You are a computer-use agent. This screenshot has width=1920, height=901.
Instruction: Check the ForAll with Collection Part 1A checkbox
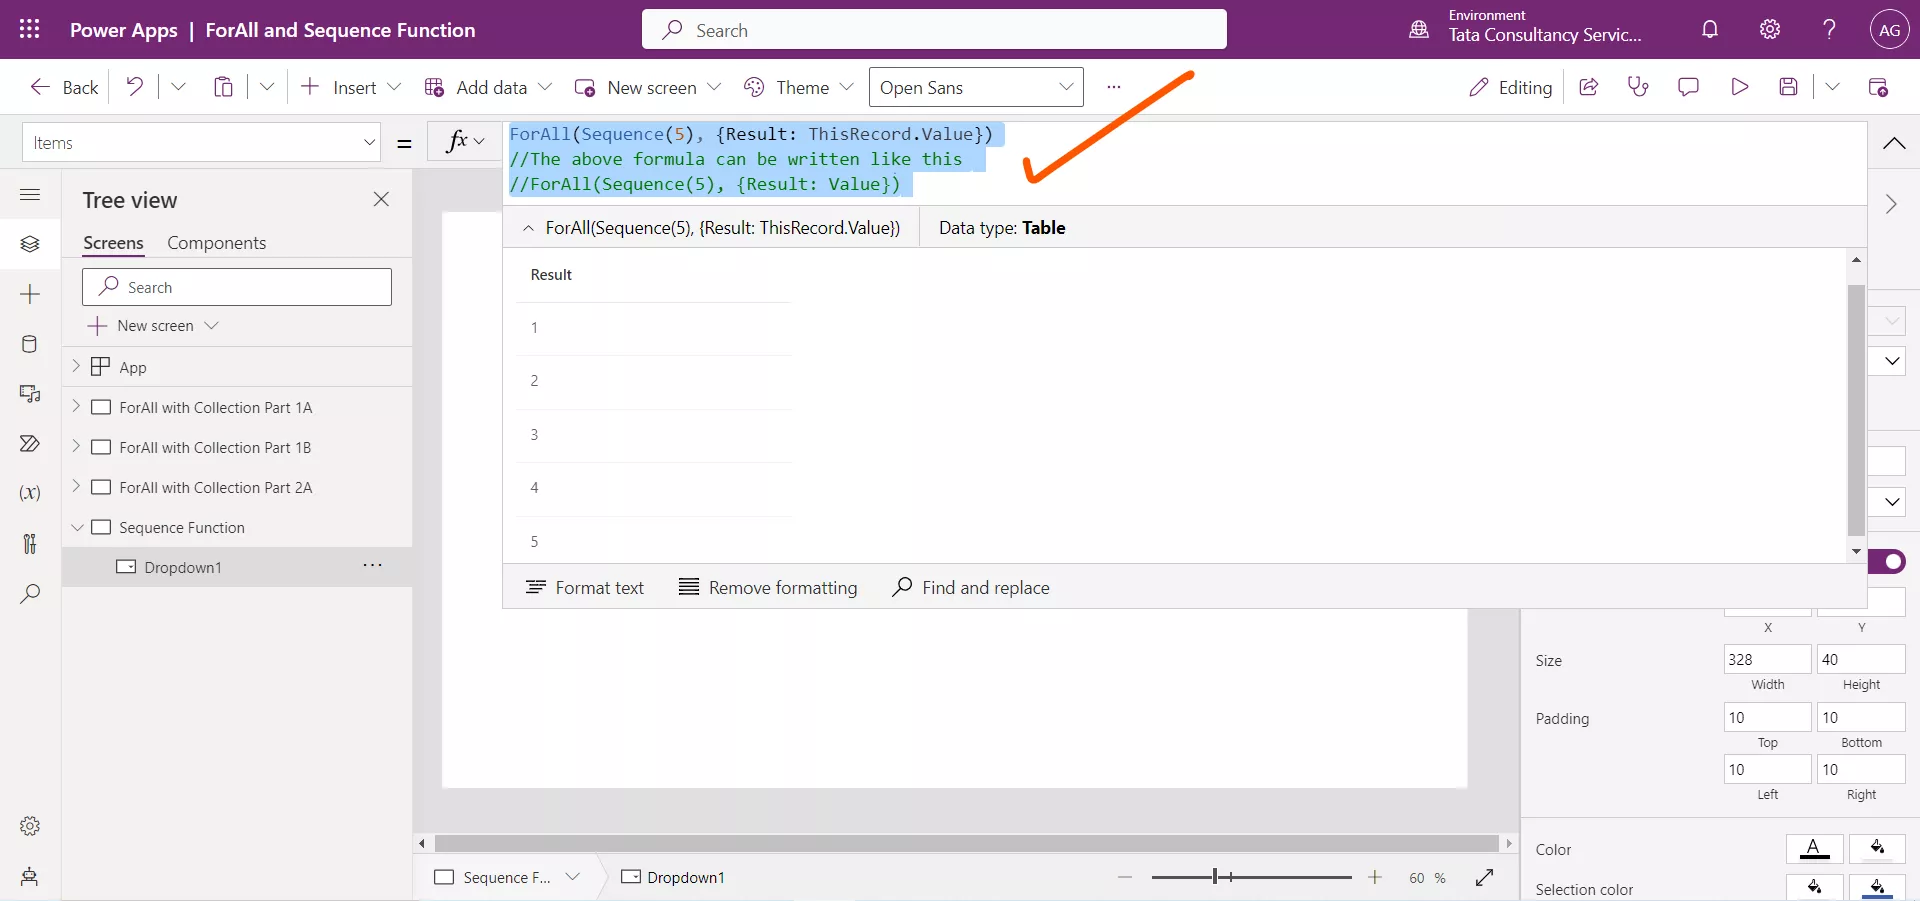click(102, 407)
